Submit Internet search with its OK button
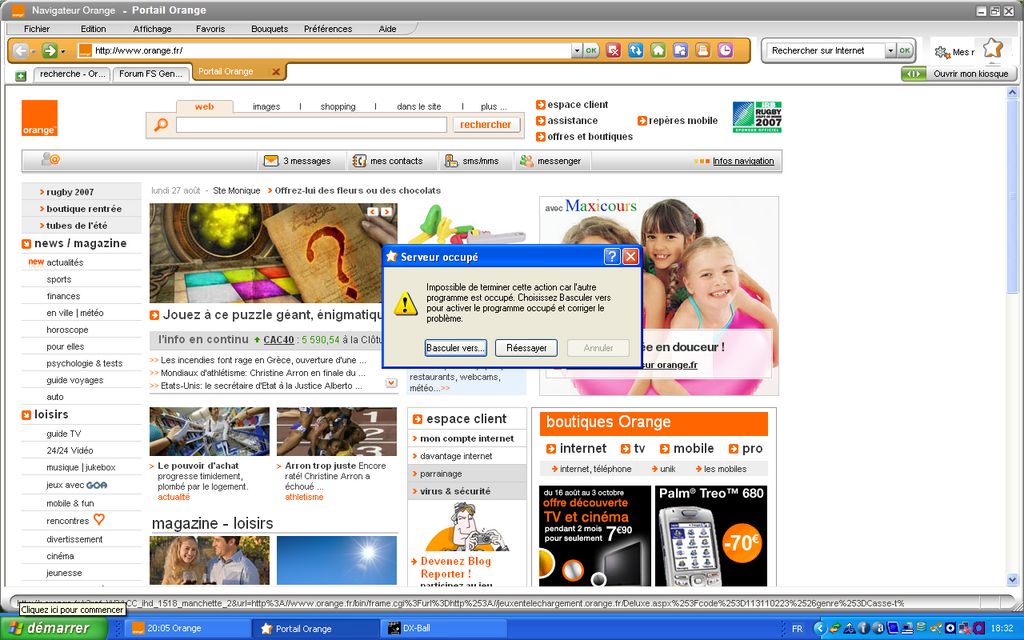1024x640 pixels. (x=904, y=50)
